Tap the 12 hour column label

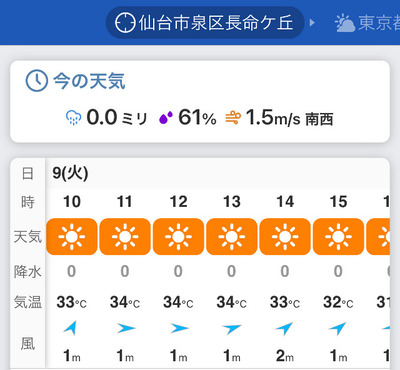(178, 202)
